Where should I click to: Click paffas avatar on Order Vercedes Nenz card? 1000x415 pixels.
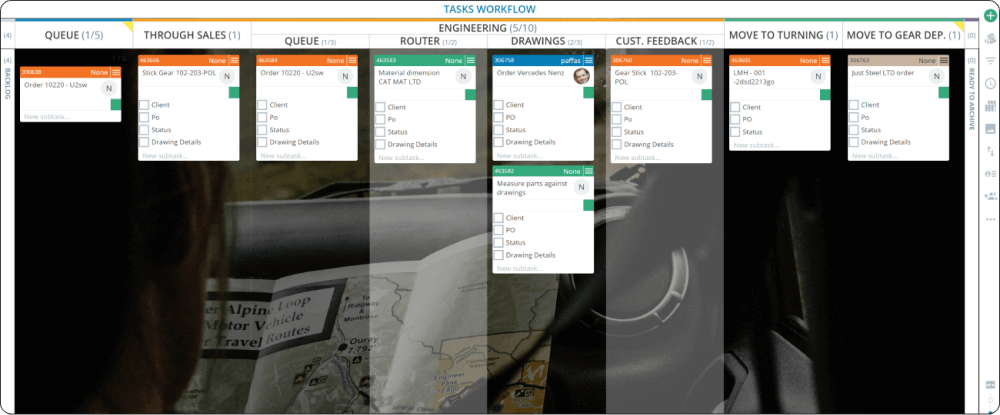(580, 77)
